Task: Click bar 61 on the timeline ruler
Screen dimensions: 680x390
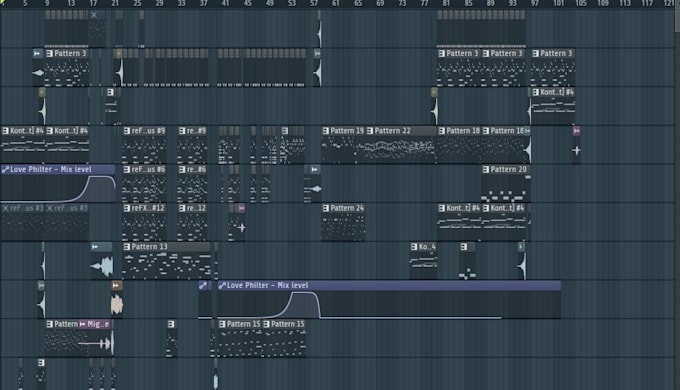Action: (336, 3)
